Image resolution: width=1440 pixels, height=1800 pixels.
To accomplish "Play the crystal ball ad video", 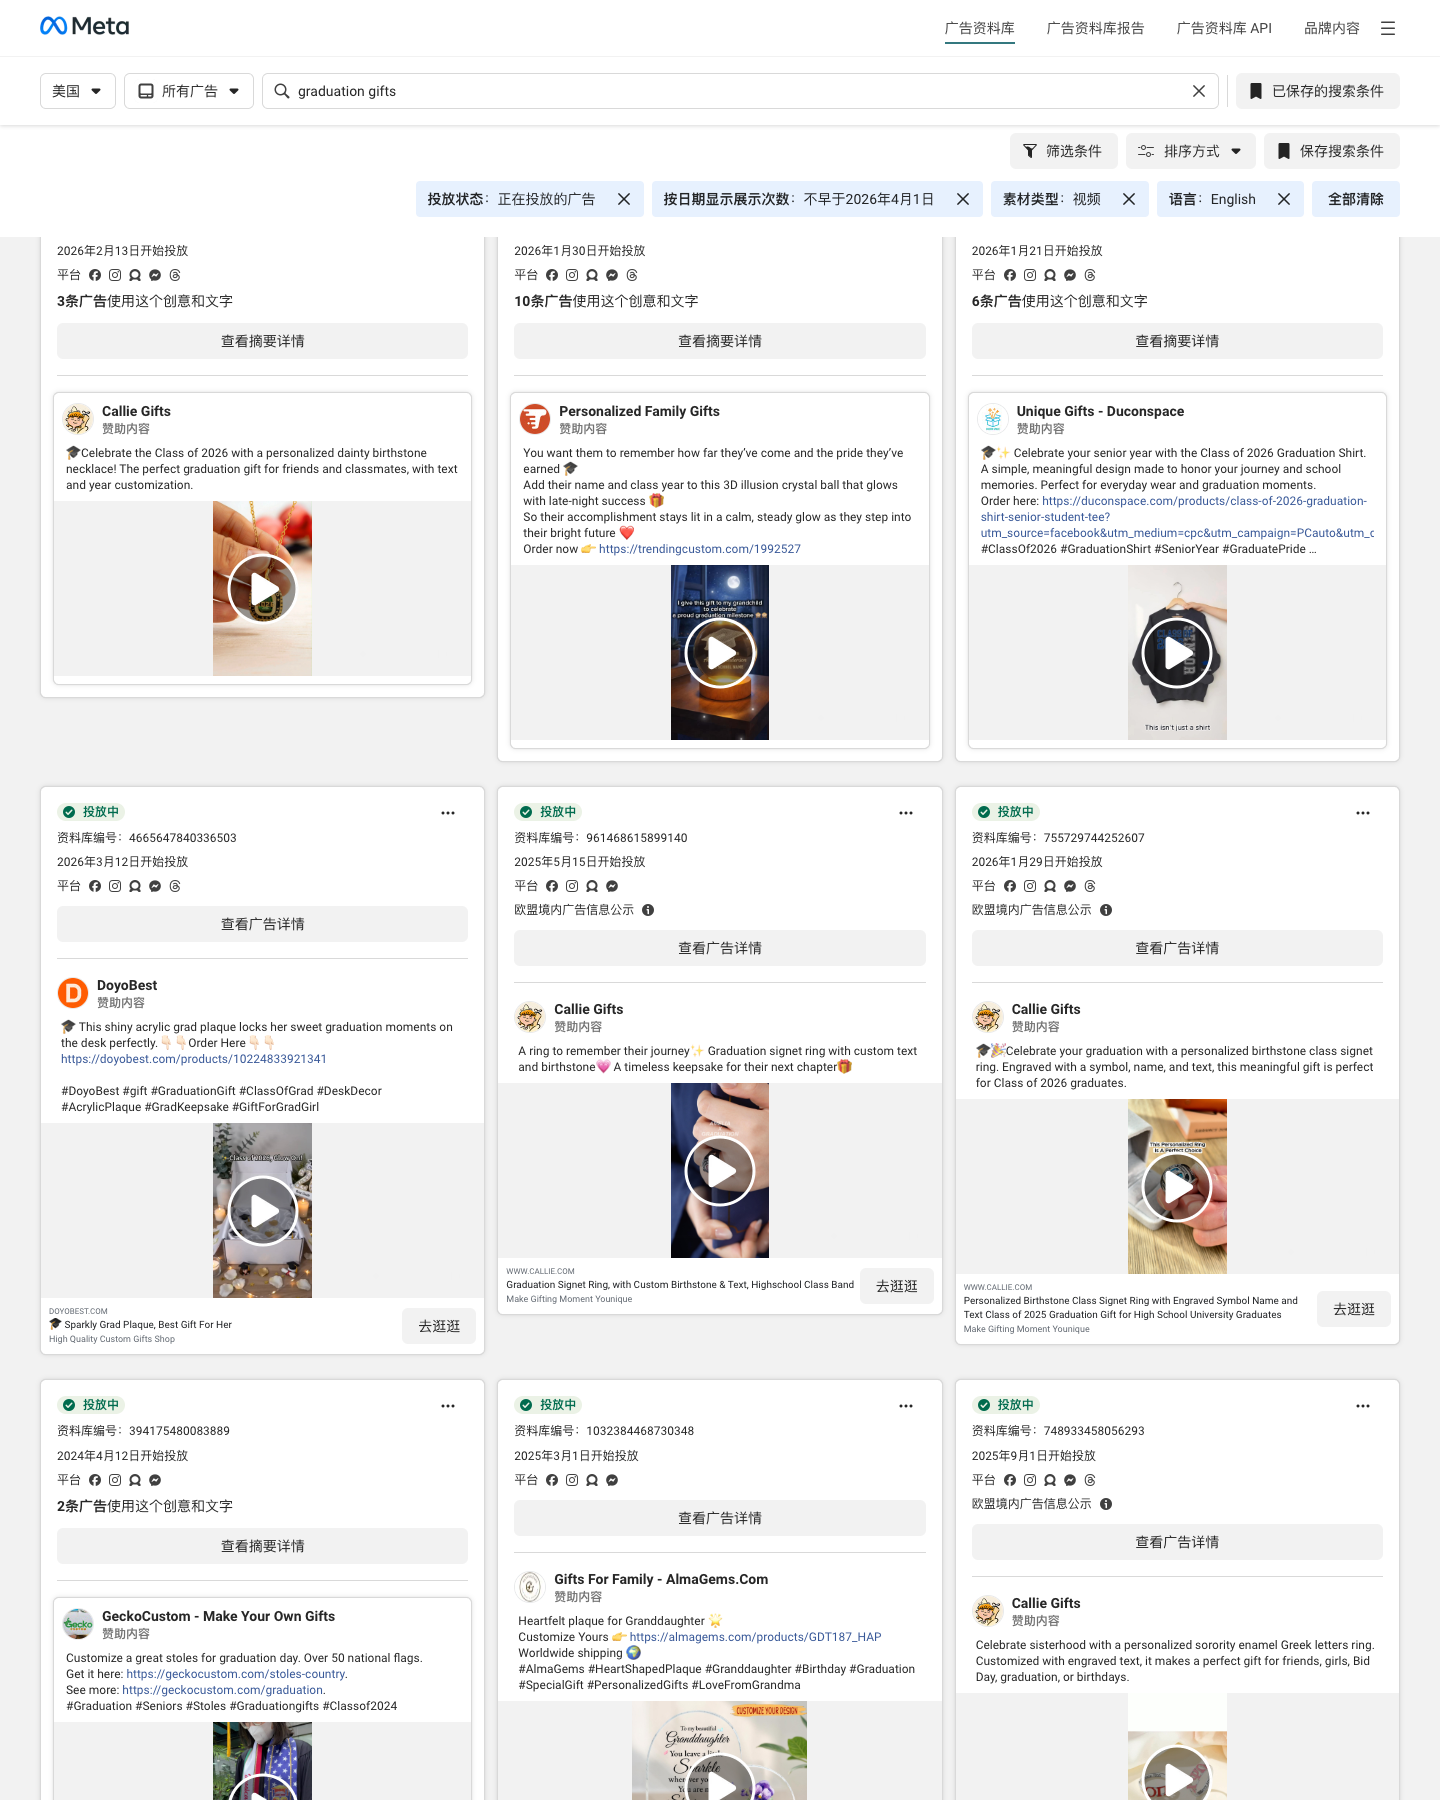I will [x=719, y=652].
